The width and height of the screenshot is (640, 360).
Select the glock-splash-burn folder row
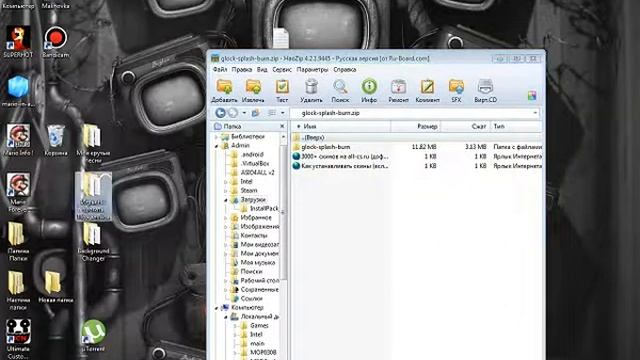(x=417, y=147)
